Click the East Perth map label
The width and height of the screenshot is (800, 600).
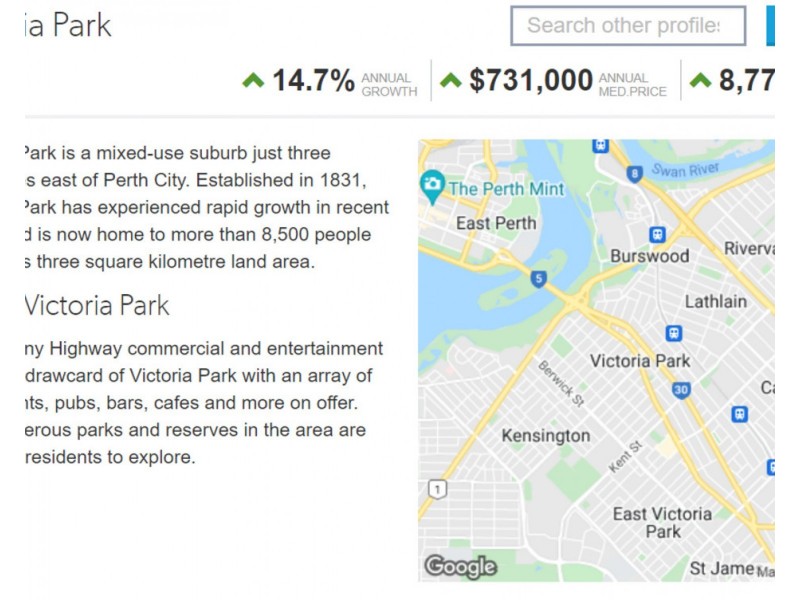point(496,223)
